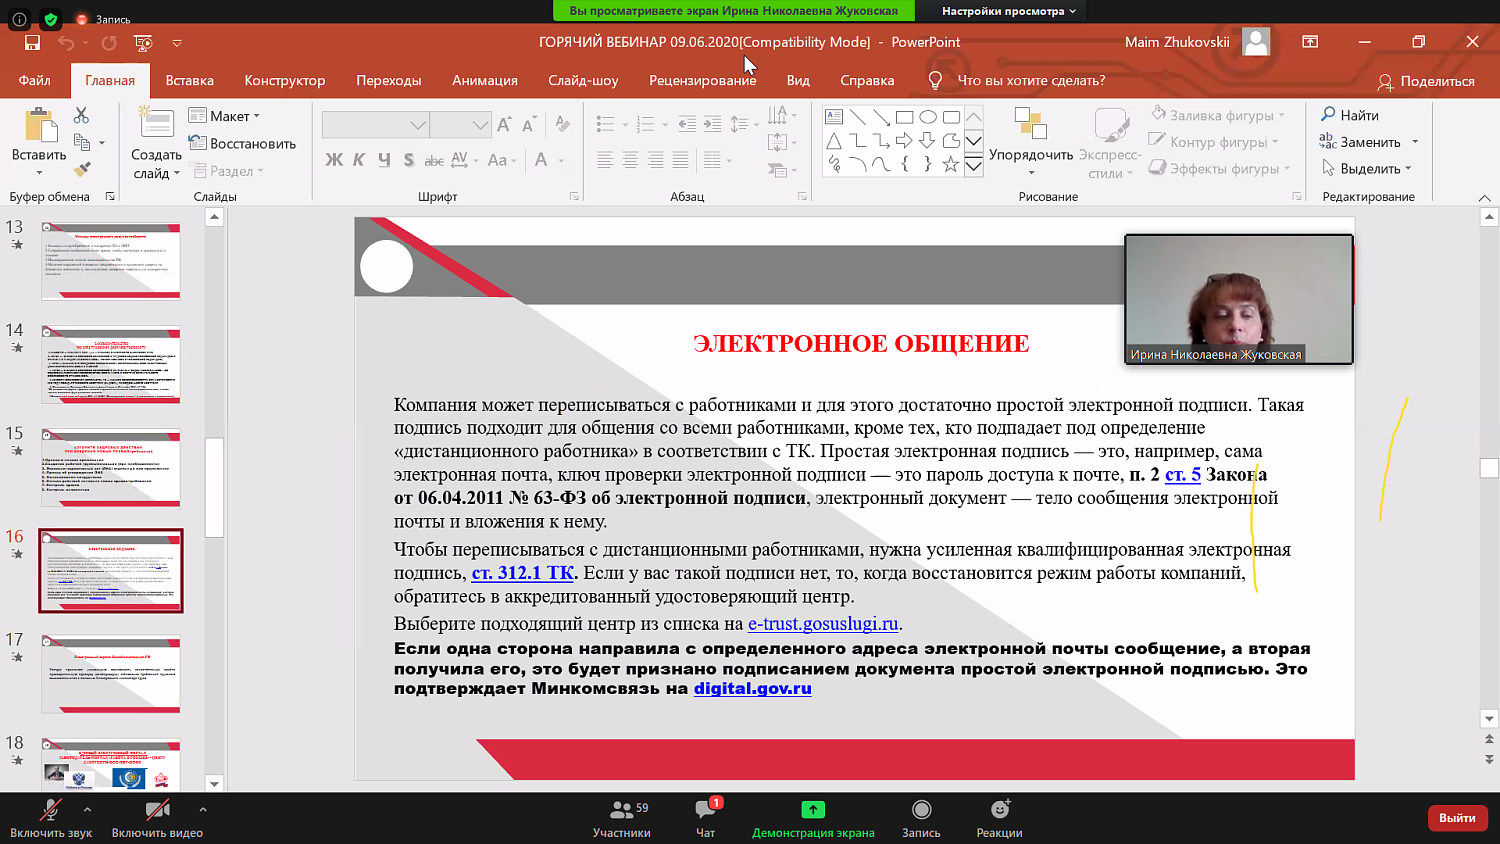Screen dimensions: 1500x844
Task: Select slide 14 thumbnail
Action: tap(111, 364)
